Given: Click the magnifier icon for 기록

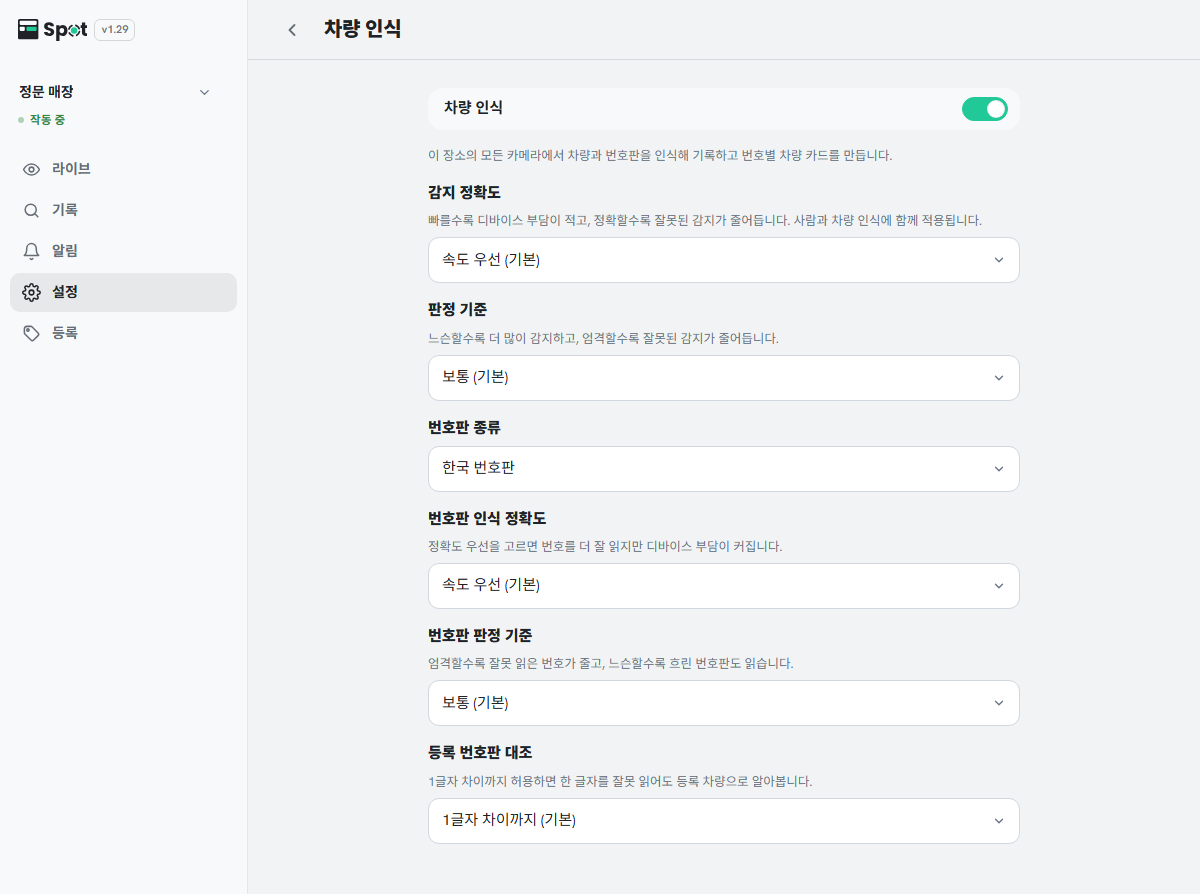Looking at the screenshot, I should [32, 210].
